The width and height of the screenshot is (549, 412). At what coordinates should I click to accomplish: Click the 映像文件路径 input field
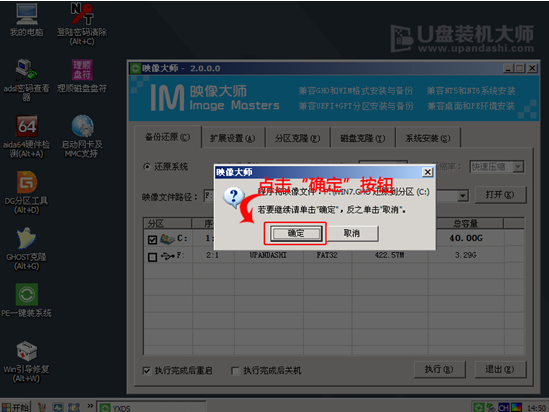pyautogui.click(x=336, y=196)
